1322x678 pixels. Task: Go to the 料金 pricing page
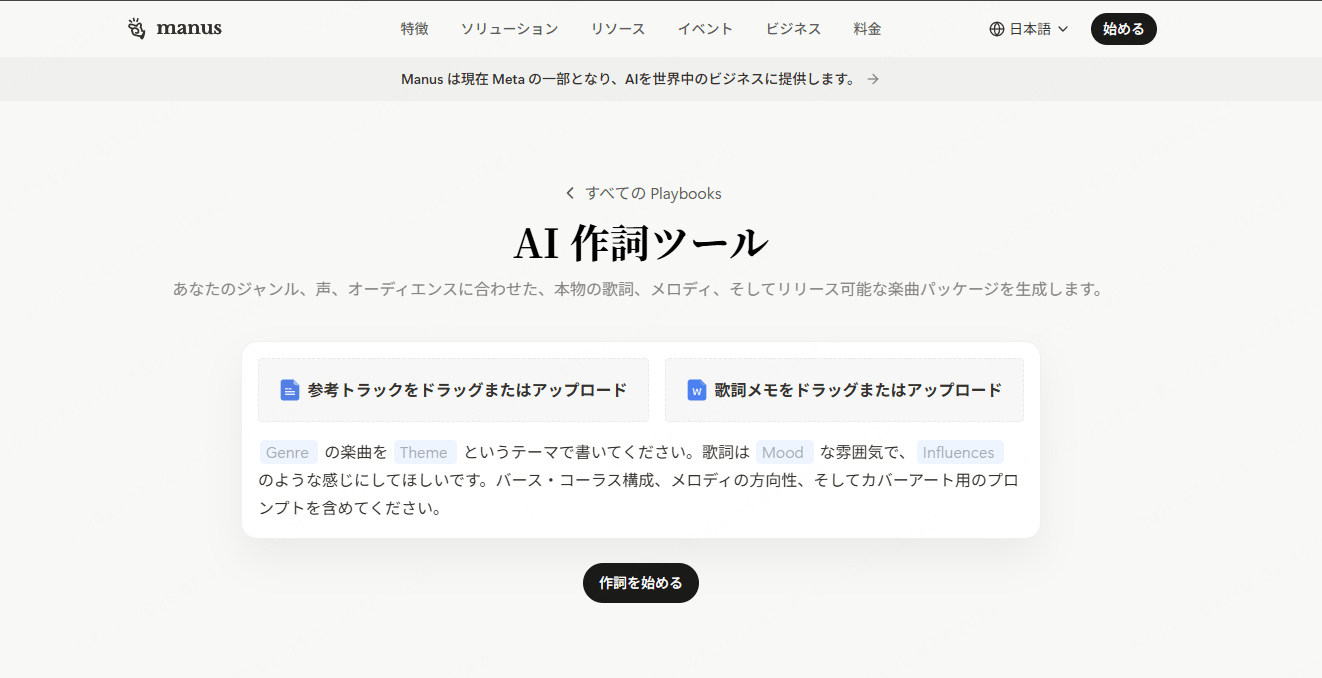pos(868,29)
